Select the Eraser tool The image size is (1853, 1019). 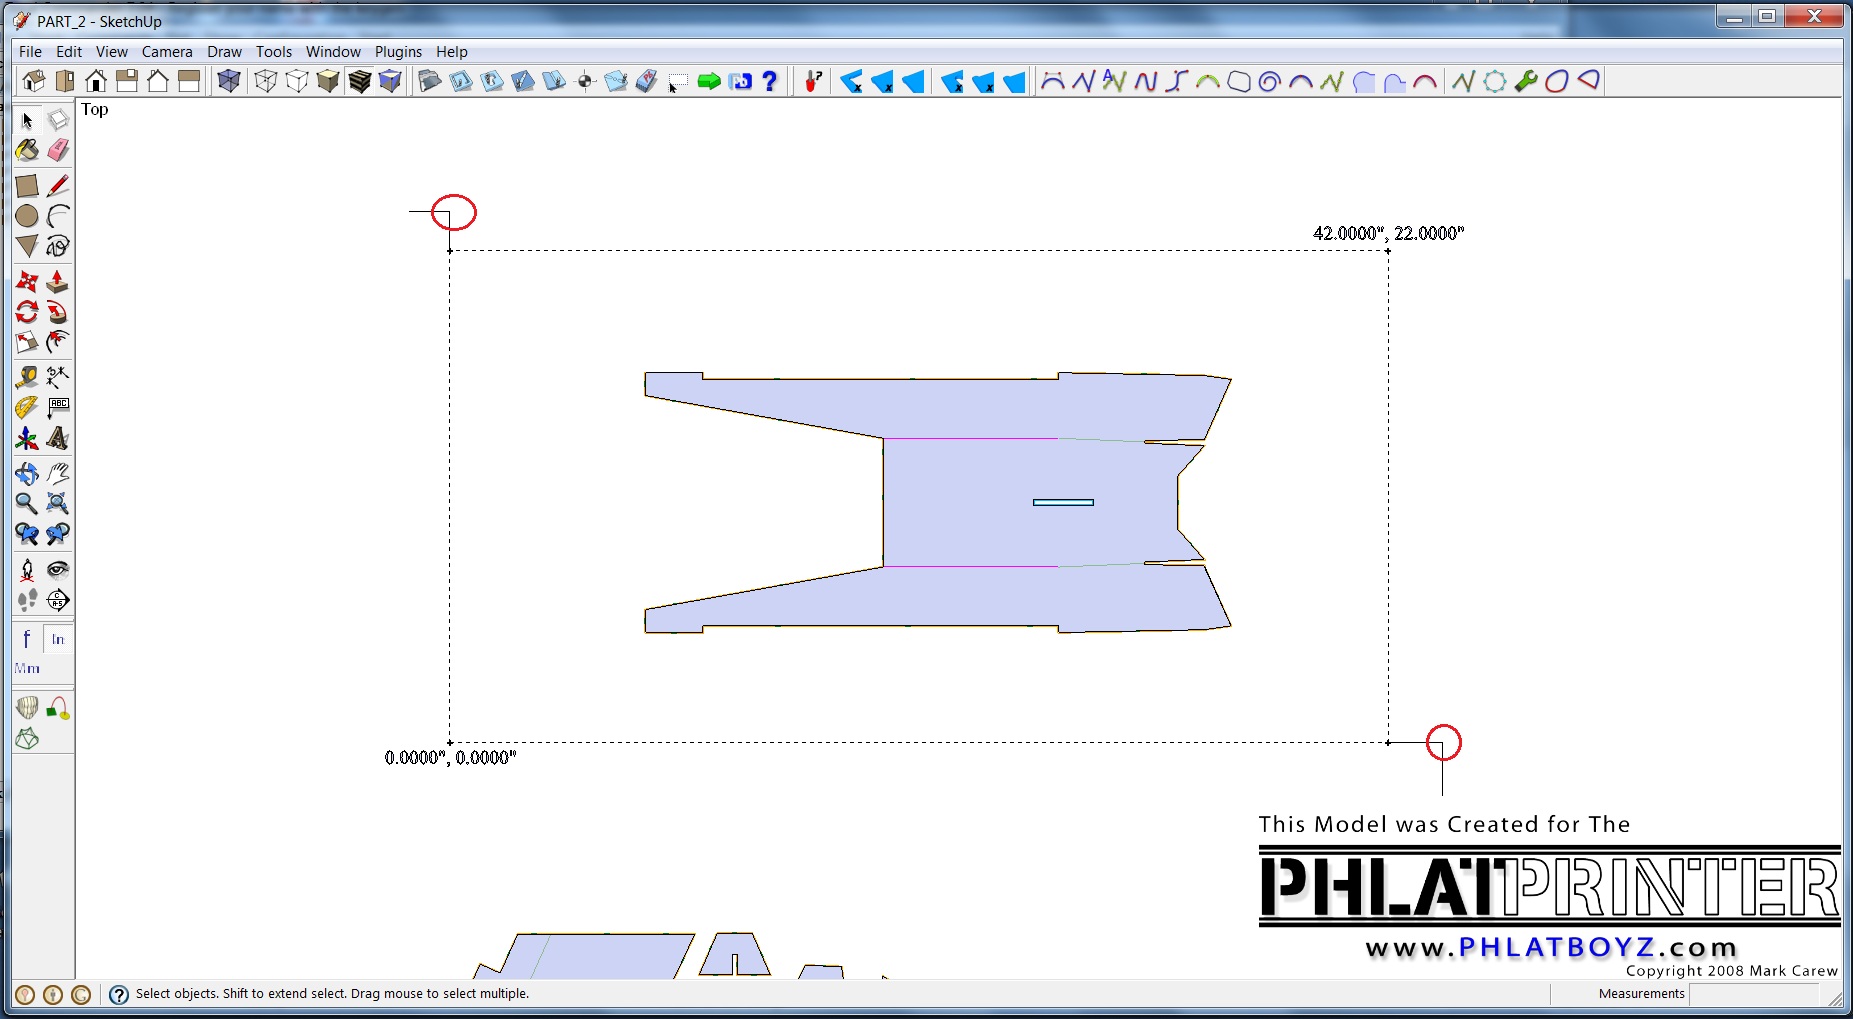58,151
